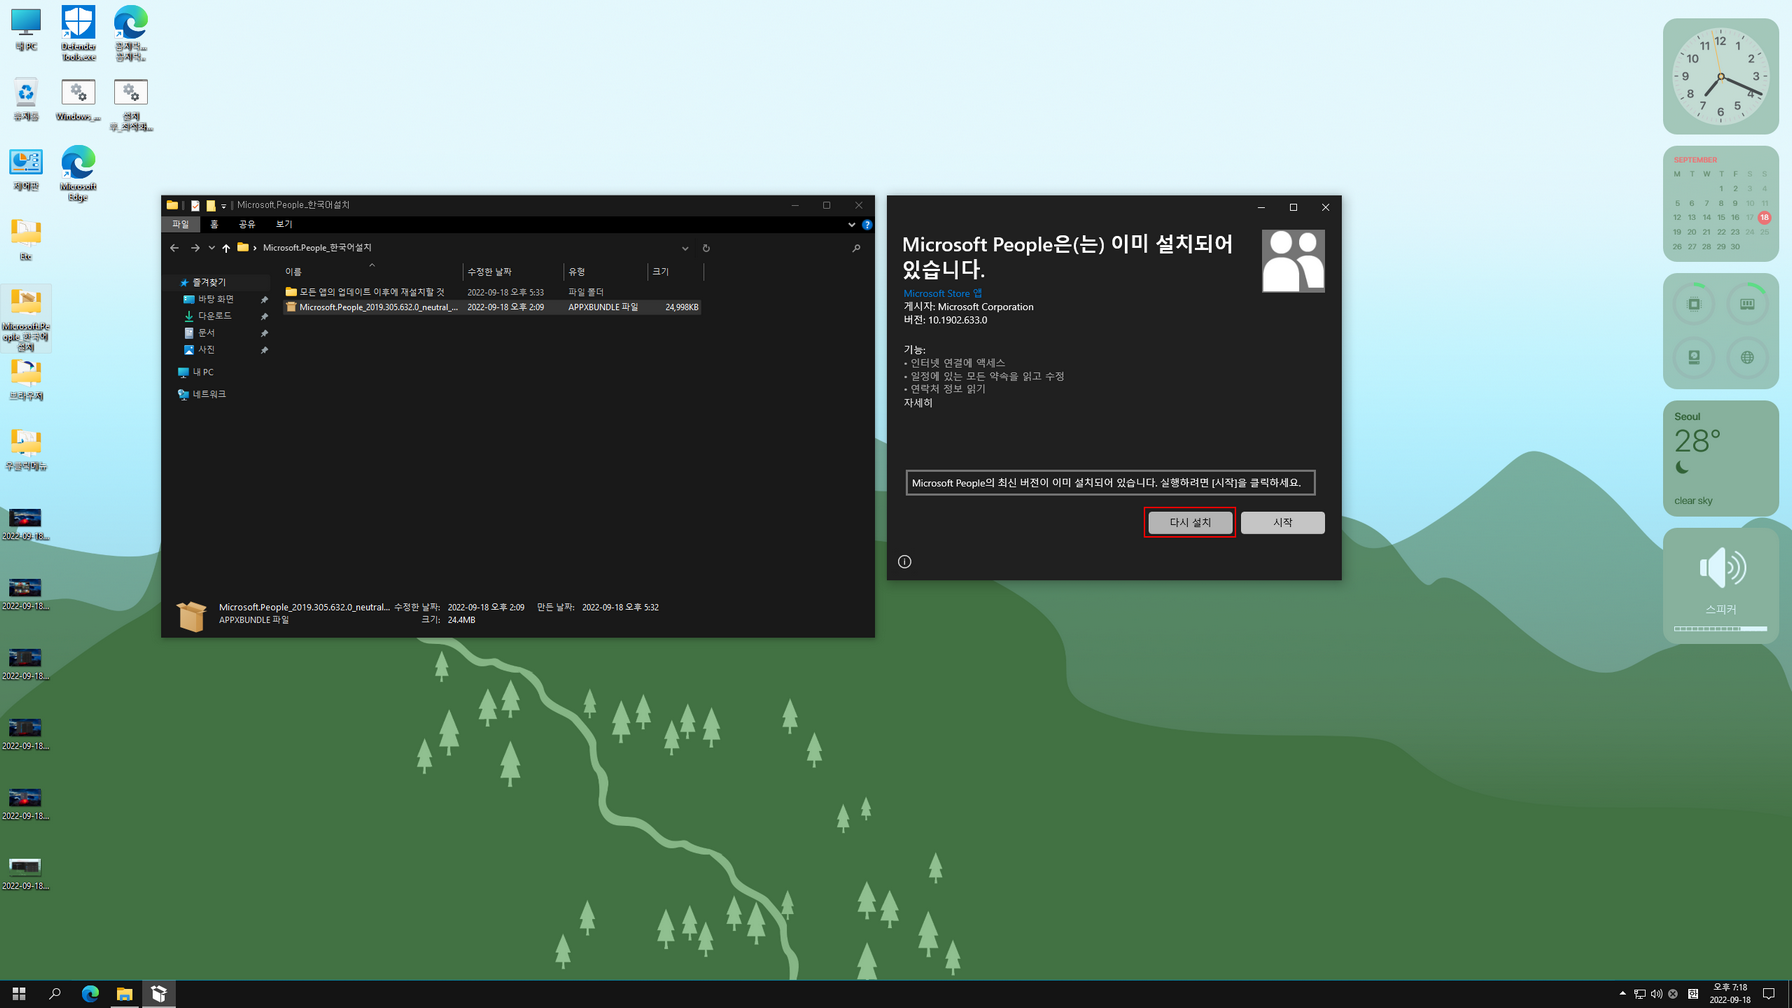The height and width of the screenshot is (1008, 1792).
Task: Open the Microsoft Store 앱 link
Action: click(x=943, y=294)
